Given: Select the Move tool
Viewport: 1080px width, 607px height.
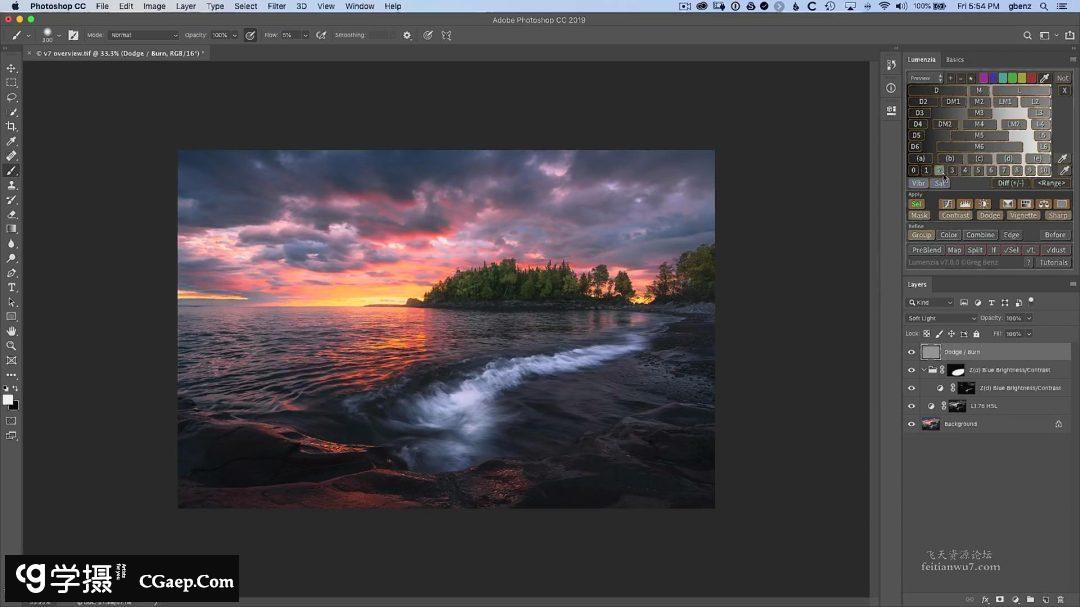Looking at the screenshot, I should click(12, 69).
